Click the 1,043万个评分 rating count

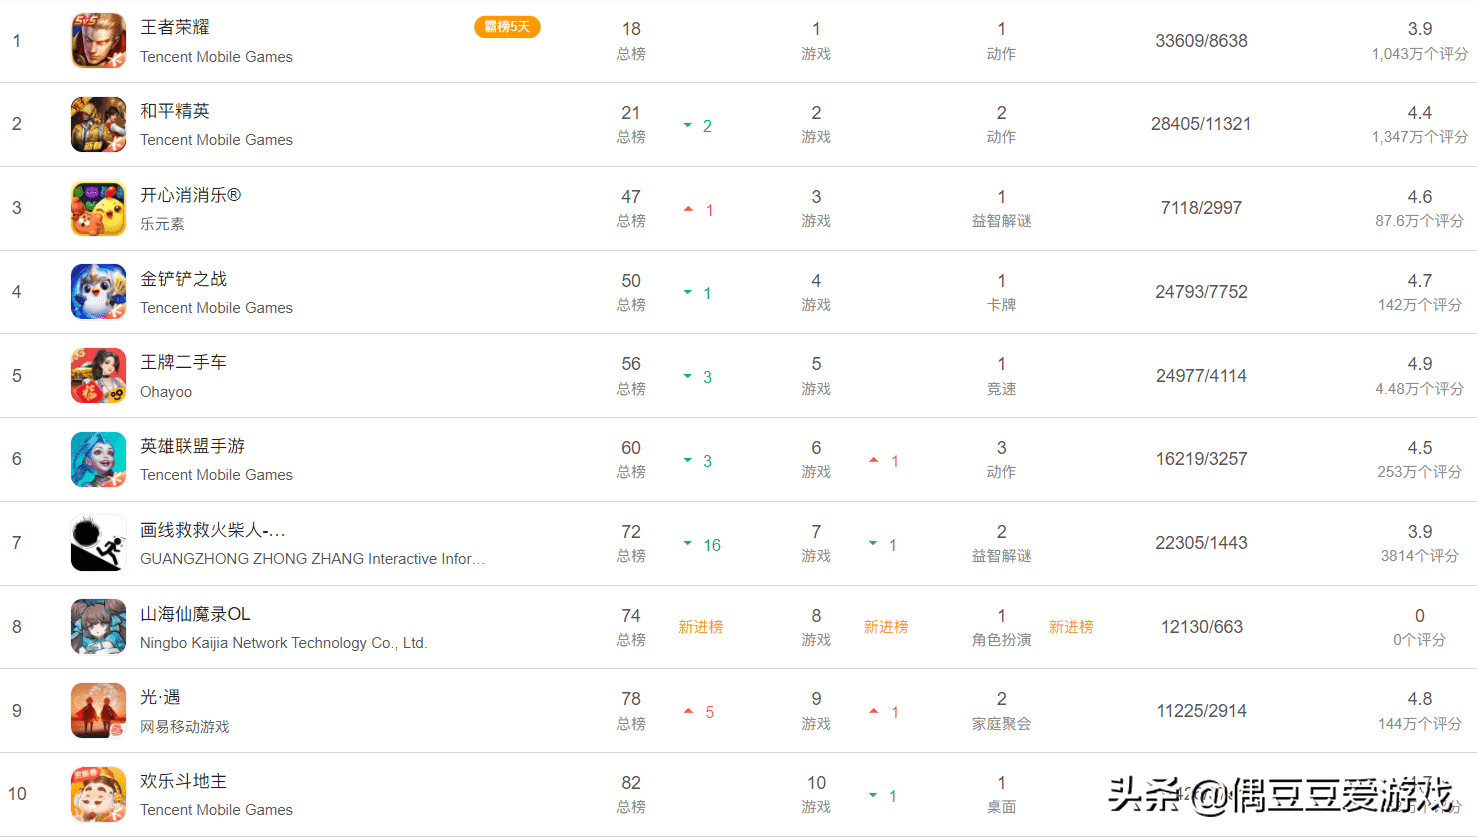click(x=1419, y=54)
